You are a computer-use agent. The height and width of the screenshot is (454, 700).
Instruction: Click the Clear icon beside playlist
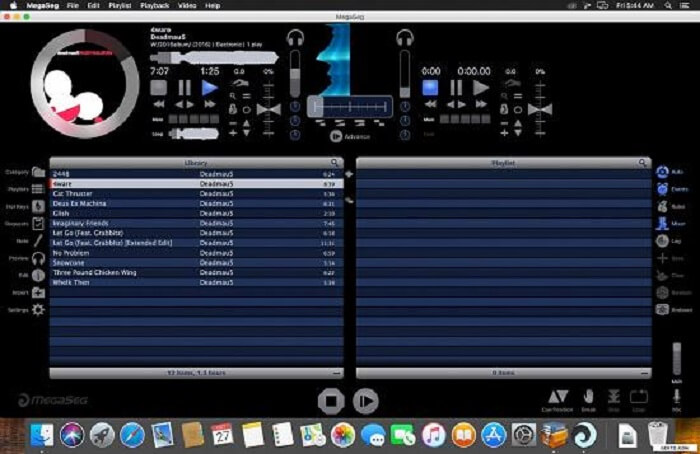[x=662, y=276]
